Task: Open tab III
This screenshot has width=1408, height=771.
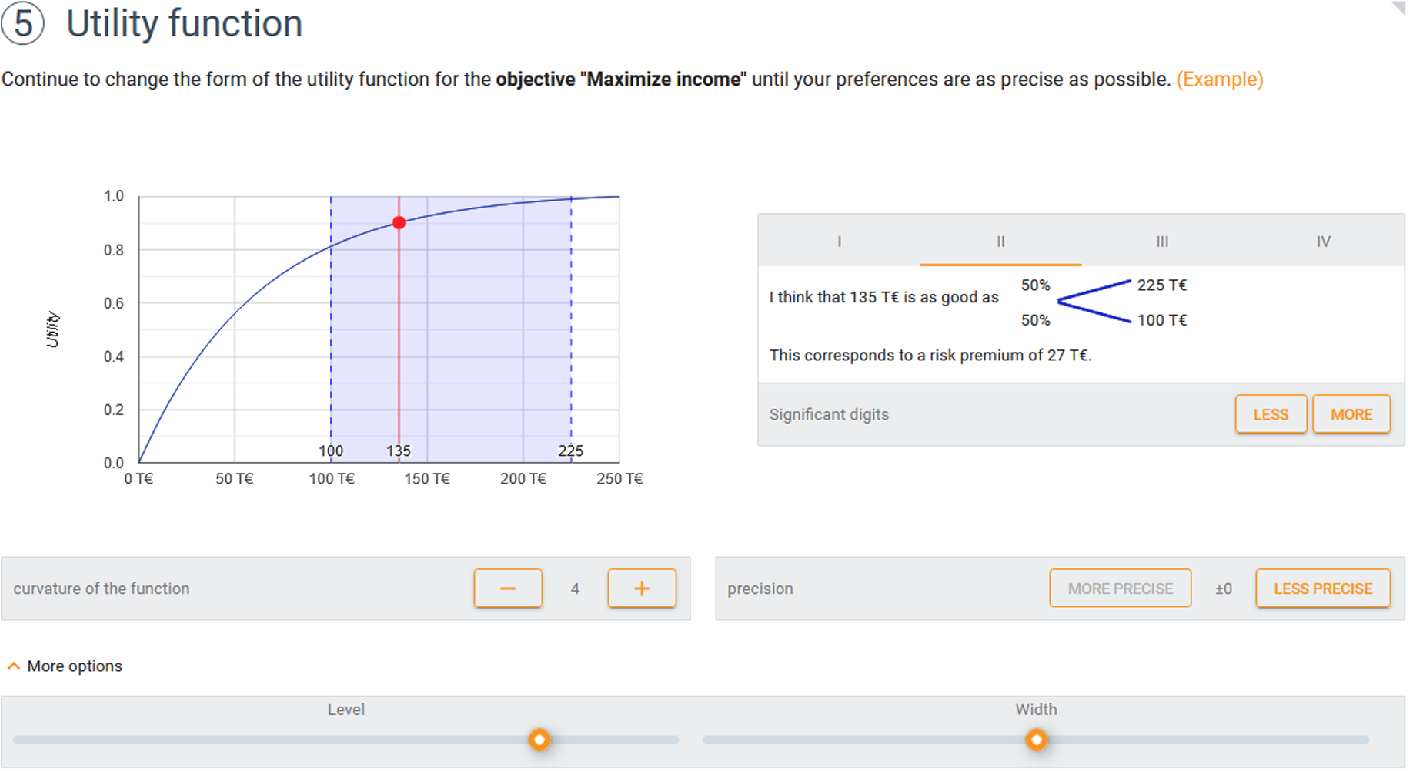Action: [1162, 241]
